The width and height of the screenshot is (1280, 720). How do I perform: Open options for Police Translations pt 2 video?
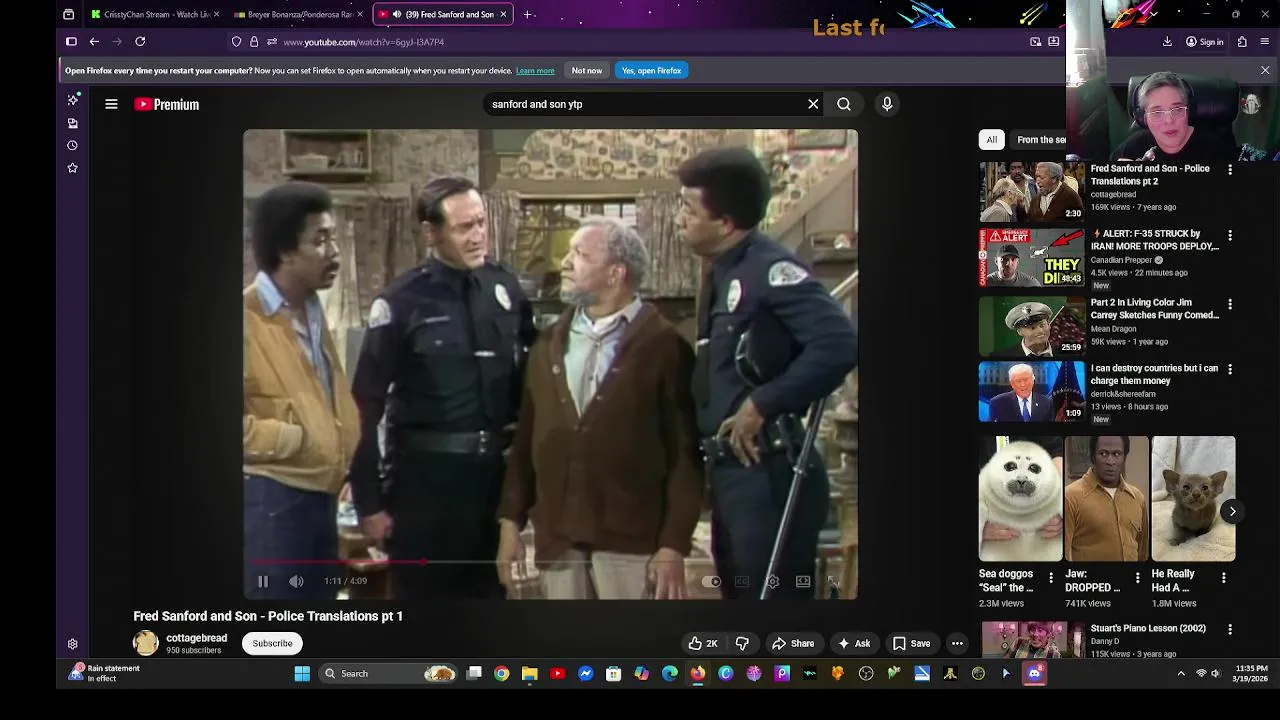coord(1230,170)
